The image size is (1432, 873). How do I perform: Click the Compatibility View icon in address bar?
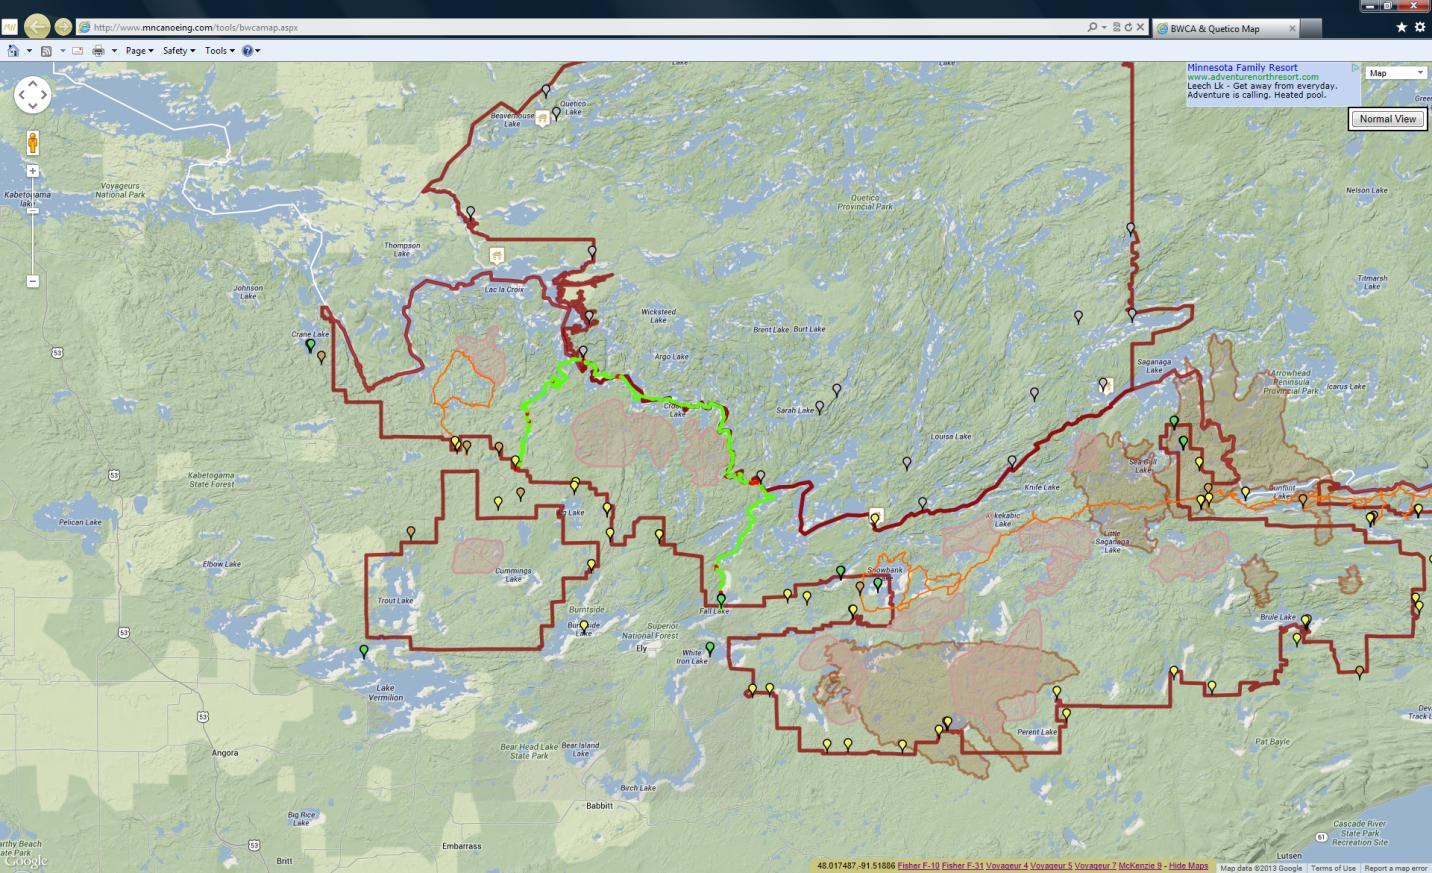pyautogui.click(x=1117, y=27)
